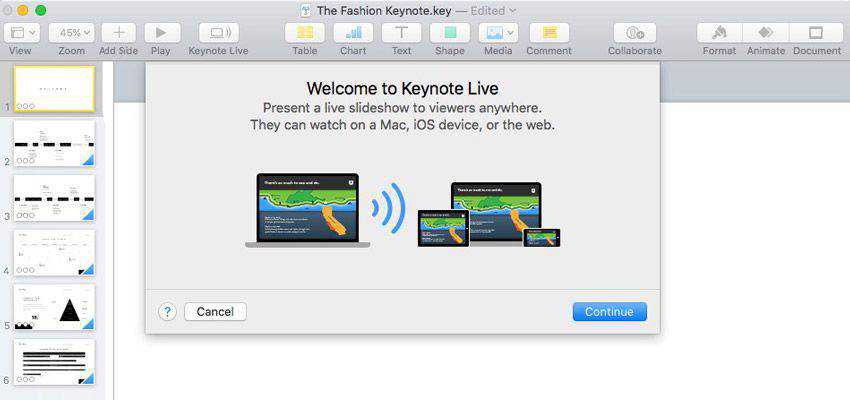Insert a Table using the toolbar icon
Viewport: 850px width, 400px height.
(305, 33)
